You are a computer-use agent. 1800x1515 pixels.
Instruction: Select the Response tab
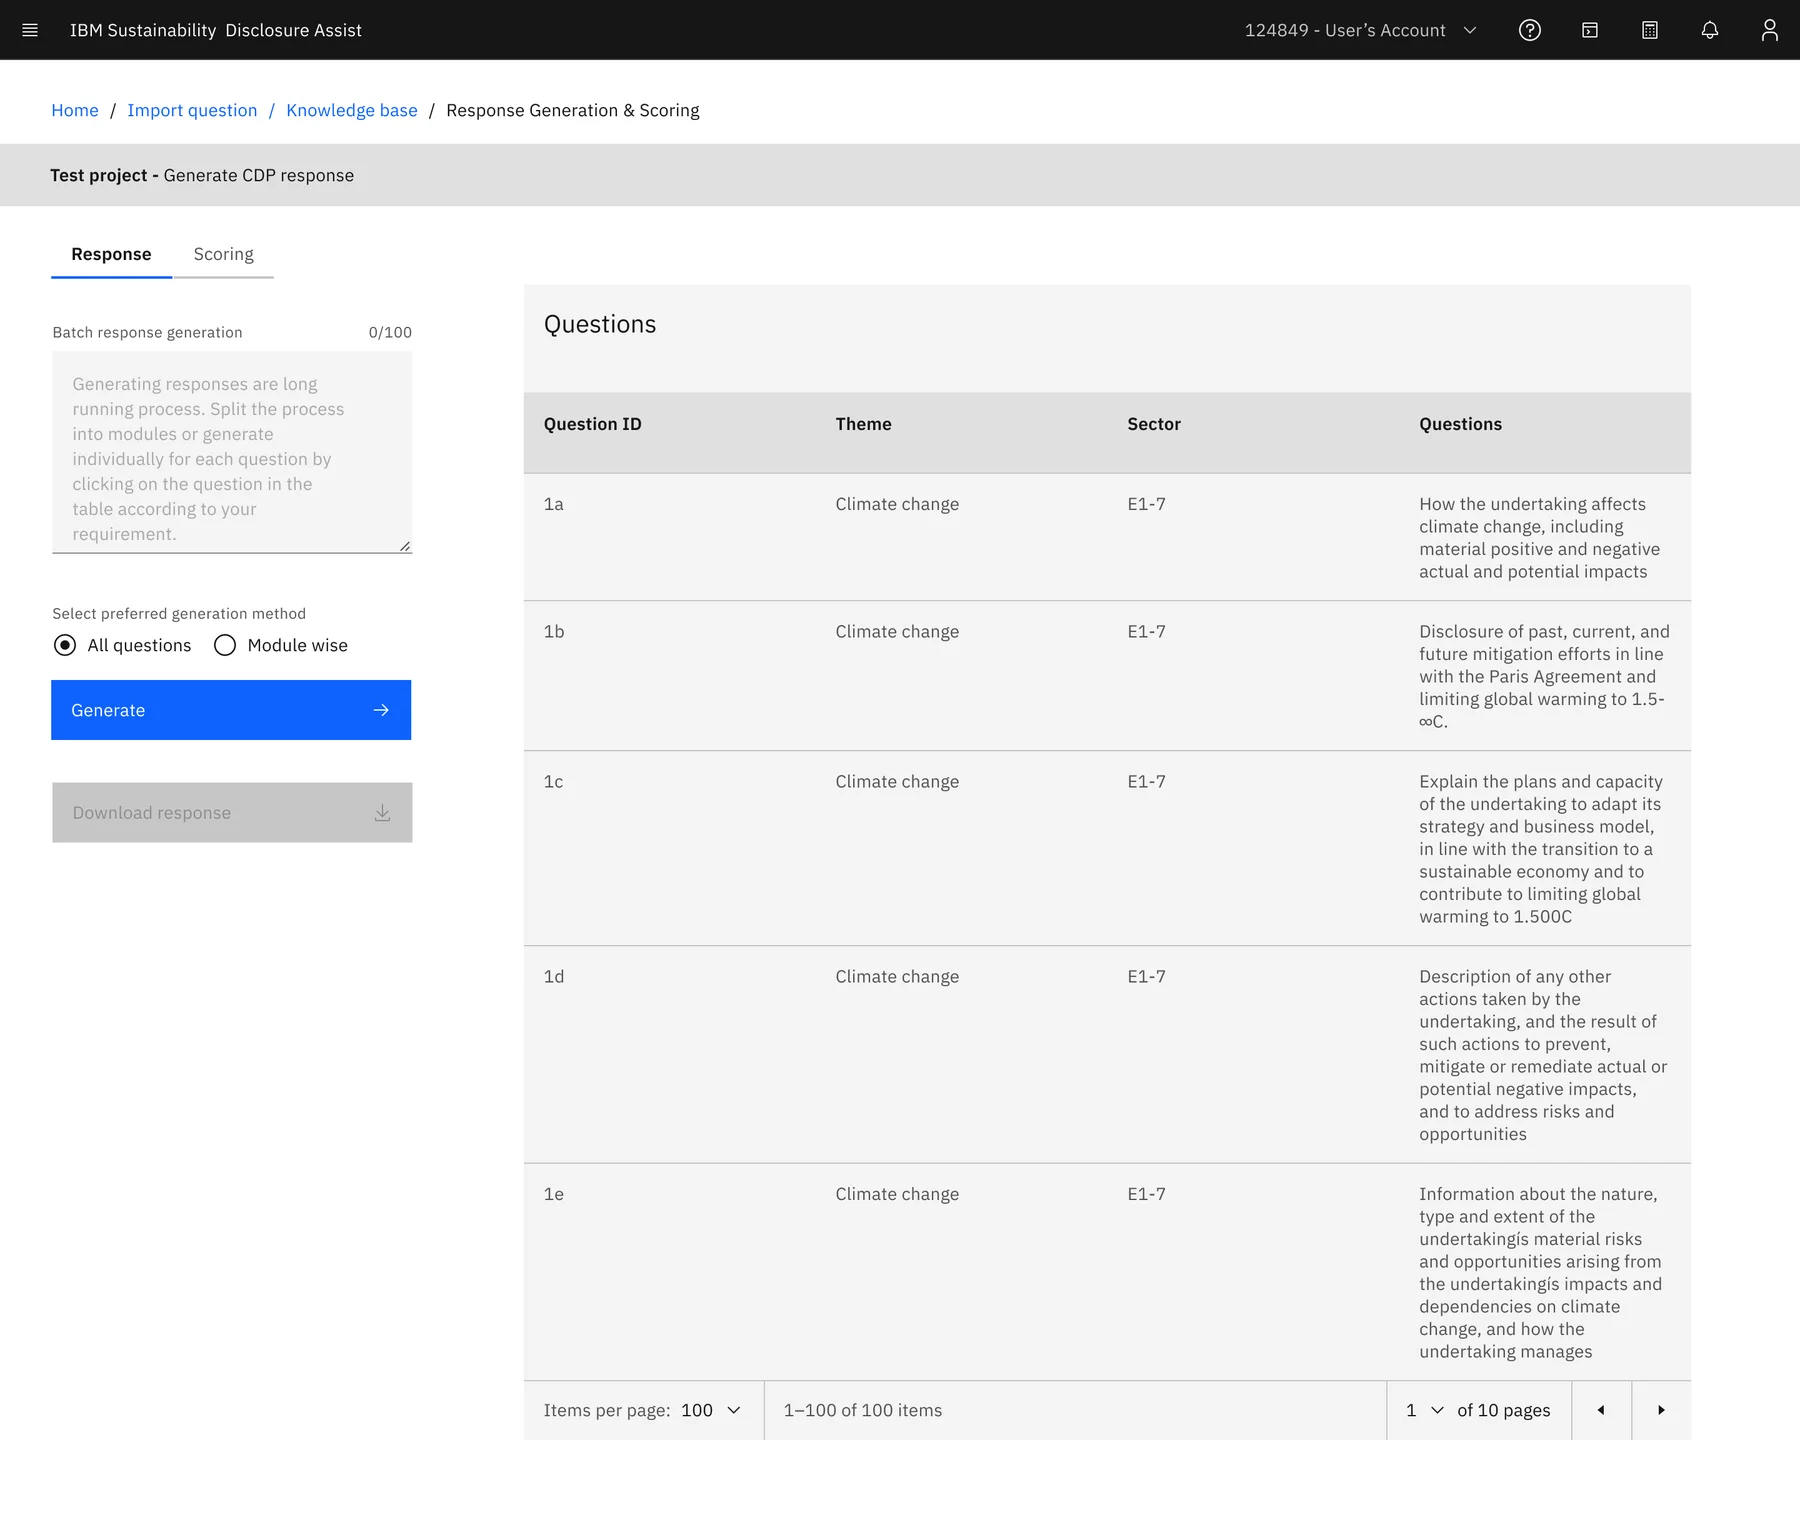click(x=111, y=254)
